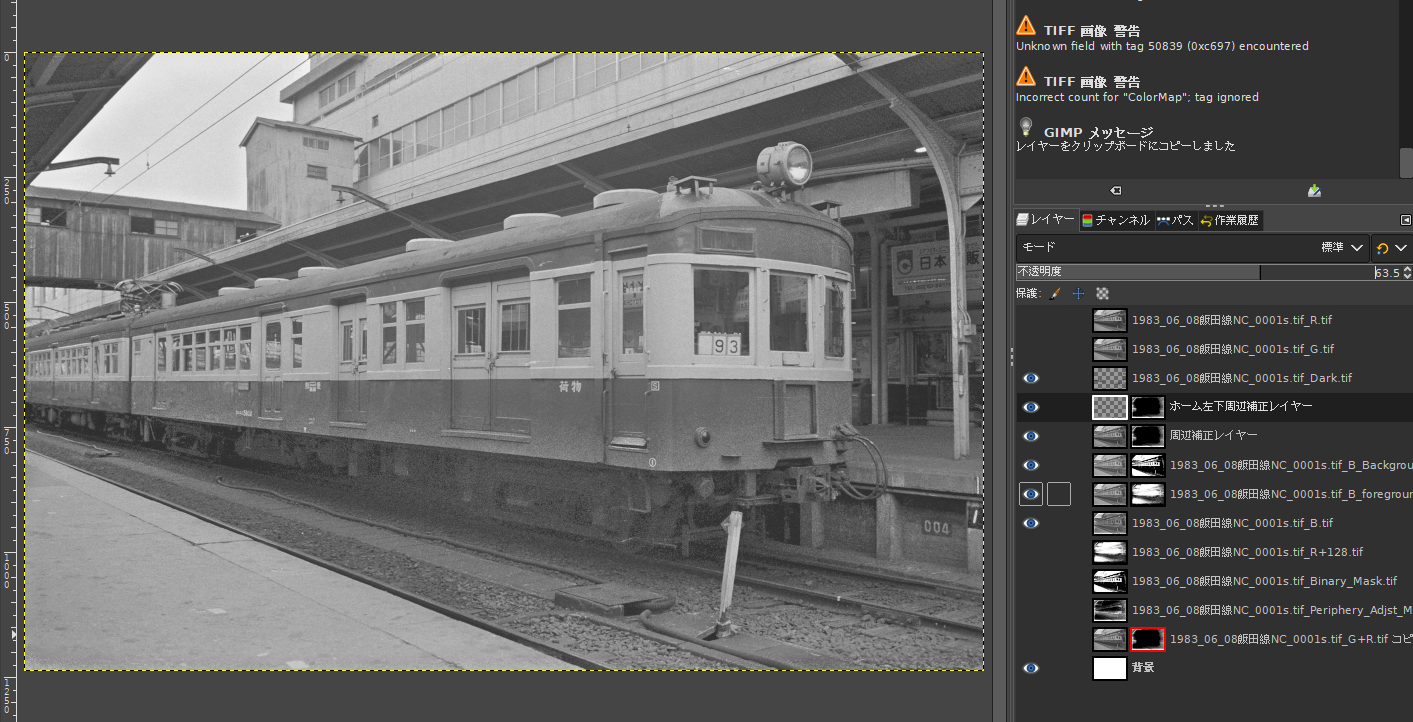This screenshot has width=1413, height=722.
Task: Select the tif_Binary_Mask.tif layer thumbnail
Action: coord(1110,581)
